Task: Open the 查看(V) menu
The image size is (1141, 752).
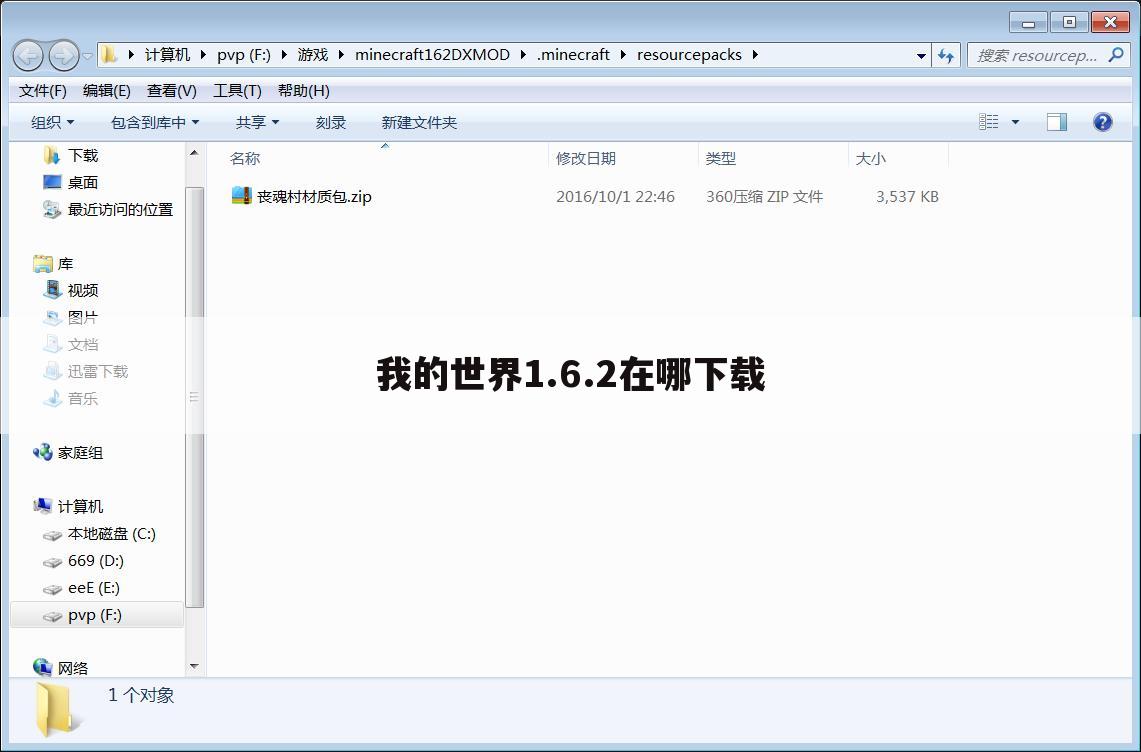Action: coord(172,91)
